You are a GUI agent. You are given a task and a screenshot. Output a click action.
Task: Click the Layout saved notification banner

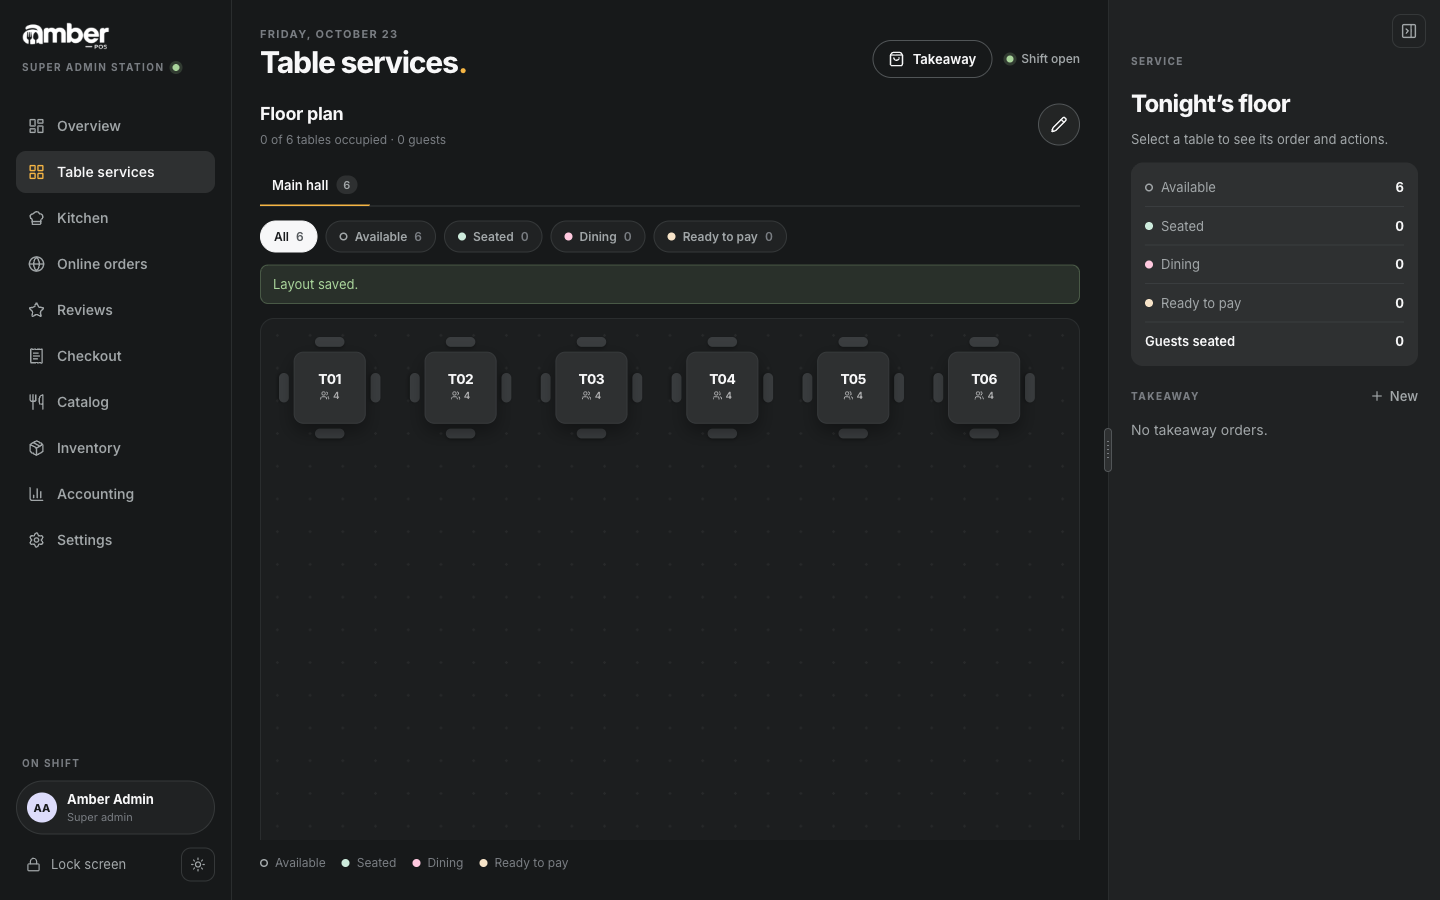(x=670, y=284)
